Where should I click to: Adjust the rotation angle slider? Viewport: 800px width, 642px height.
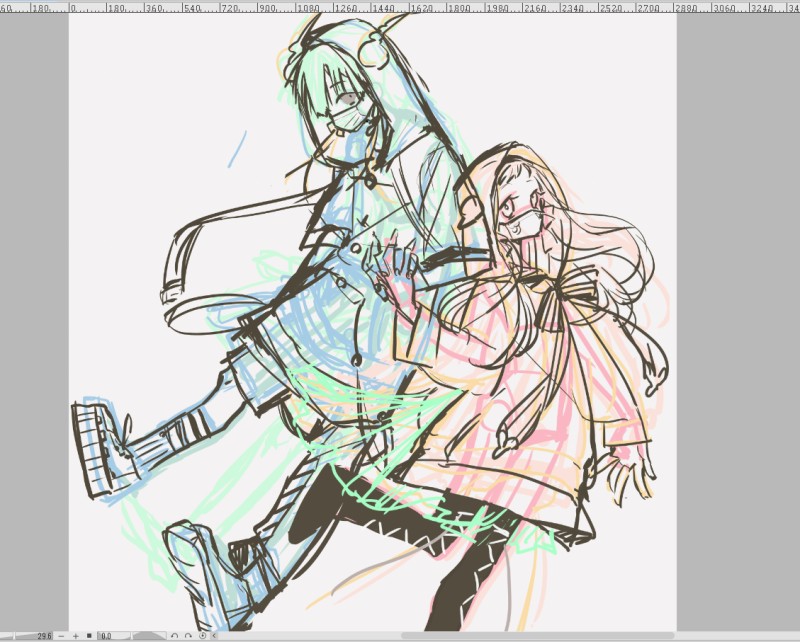click(149, 636)
